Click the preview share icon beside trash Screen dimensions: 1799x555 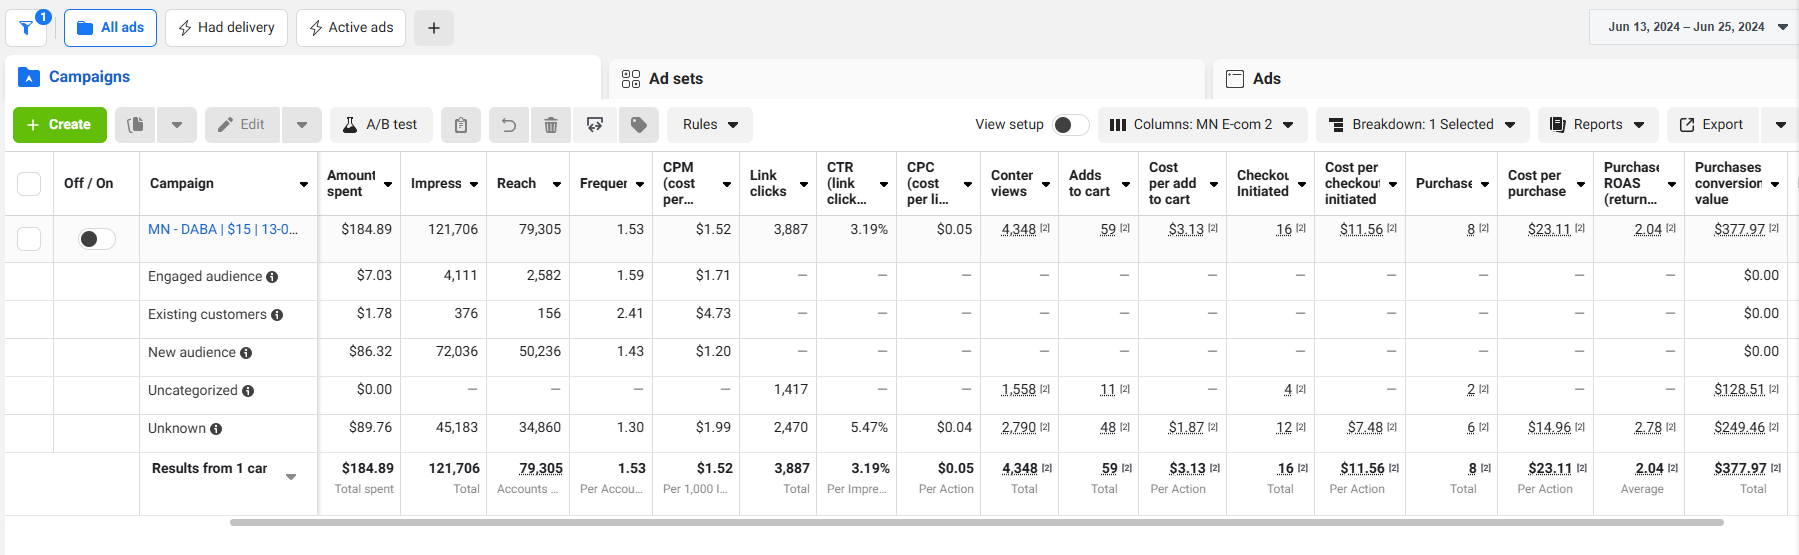(595, 125)
